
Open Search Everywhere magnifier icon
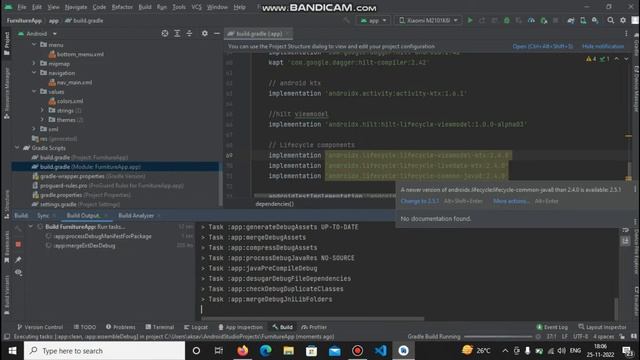click(x=611, y=20)
